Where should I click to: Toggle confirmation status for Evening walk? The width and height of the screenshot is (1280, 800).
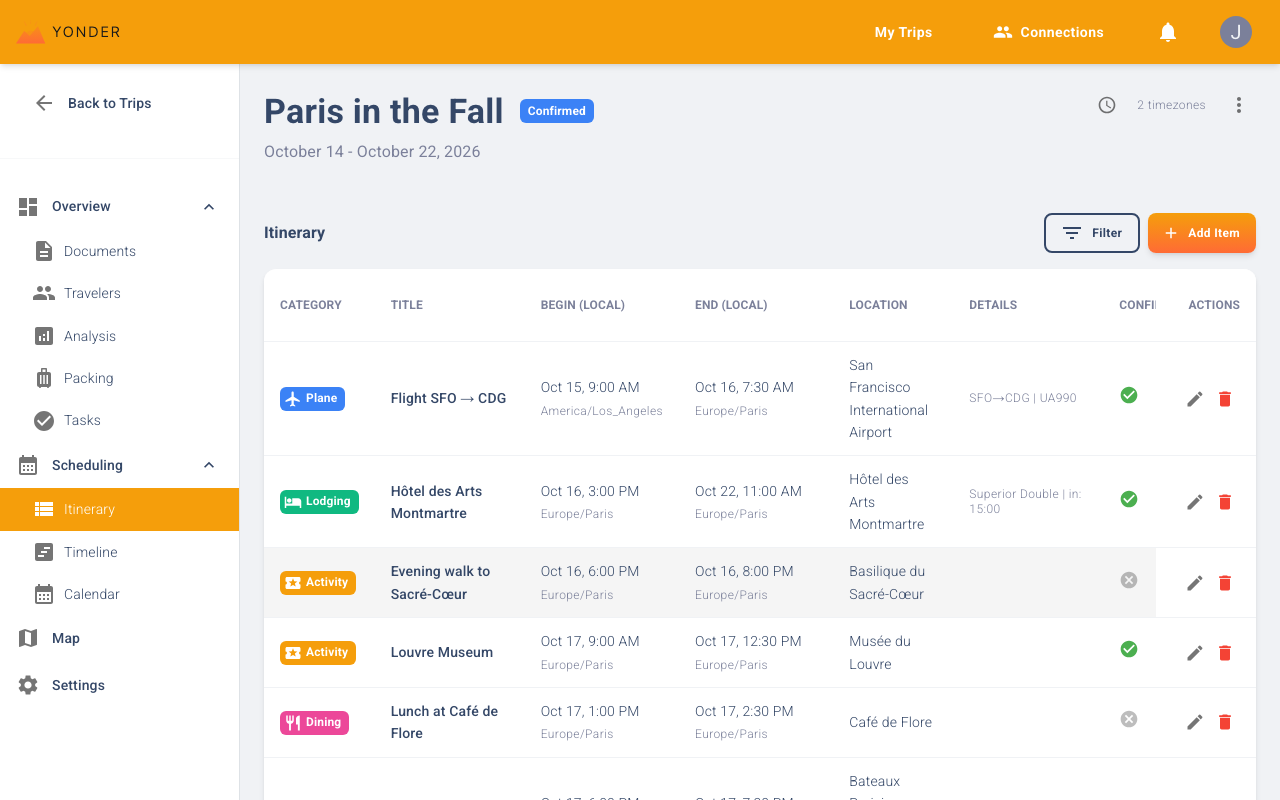(1128, 579)
